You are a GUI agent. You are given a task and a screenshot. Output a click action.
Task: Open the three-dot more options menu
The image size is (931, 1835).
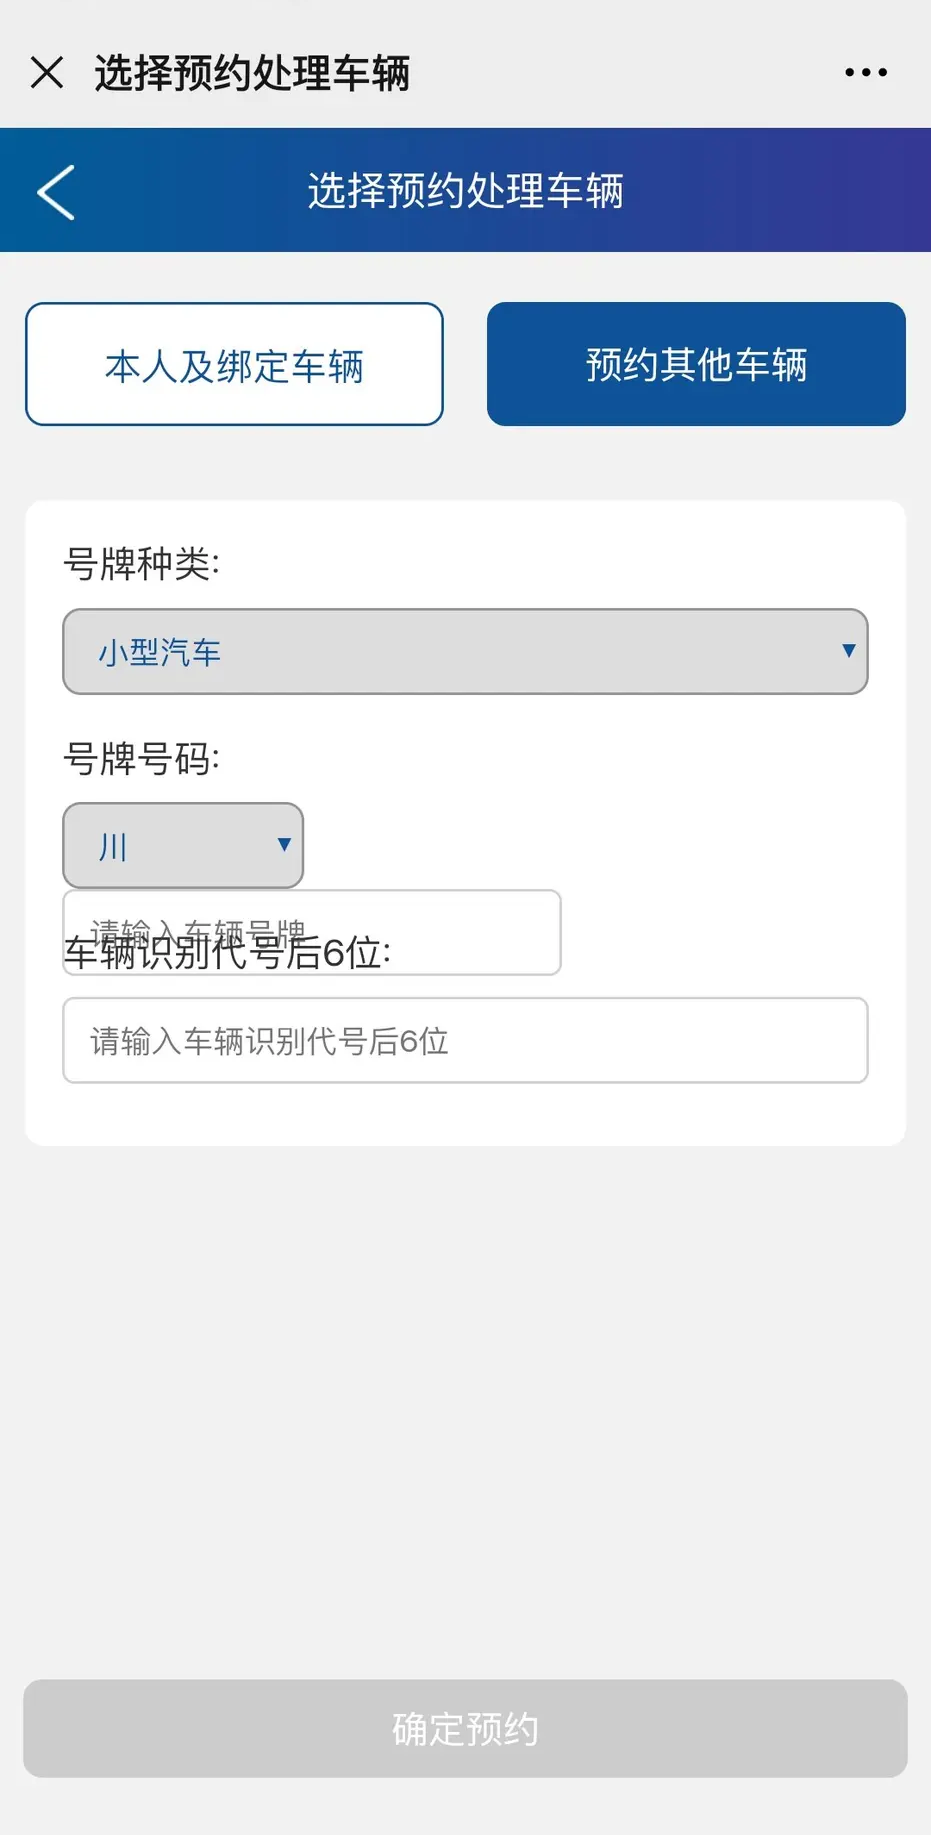865,73
